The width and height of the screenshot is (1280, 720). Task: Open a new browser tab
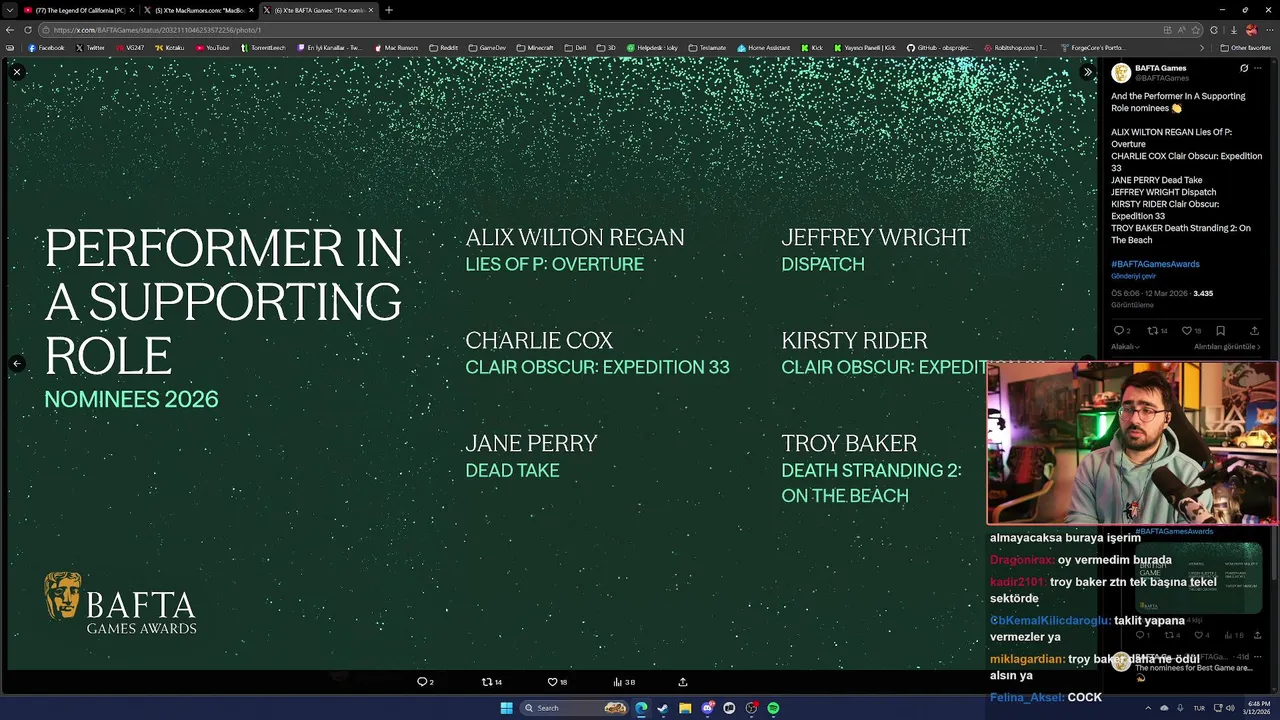389,10
